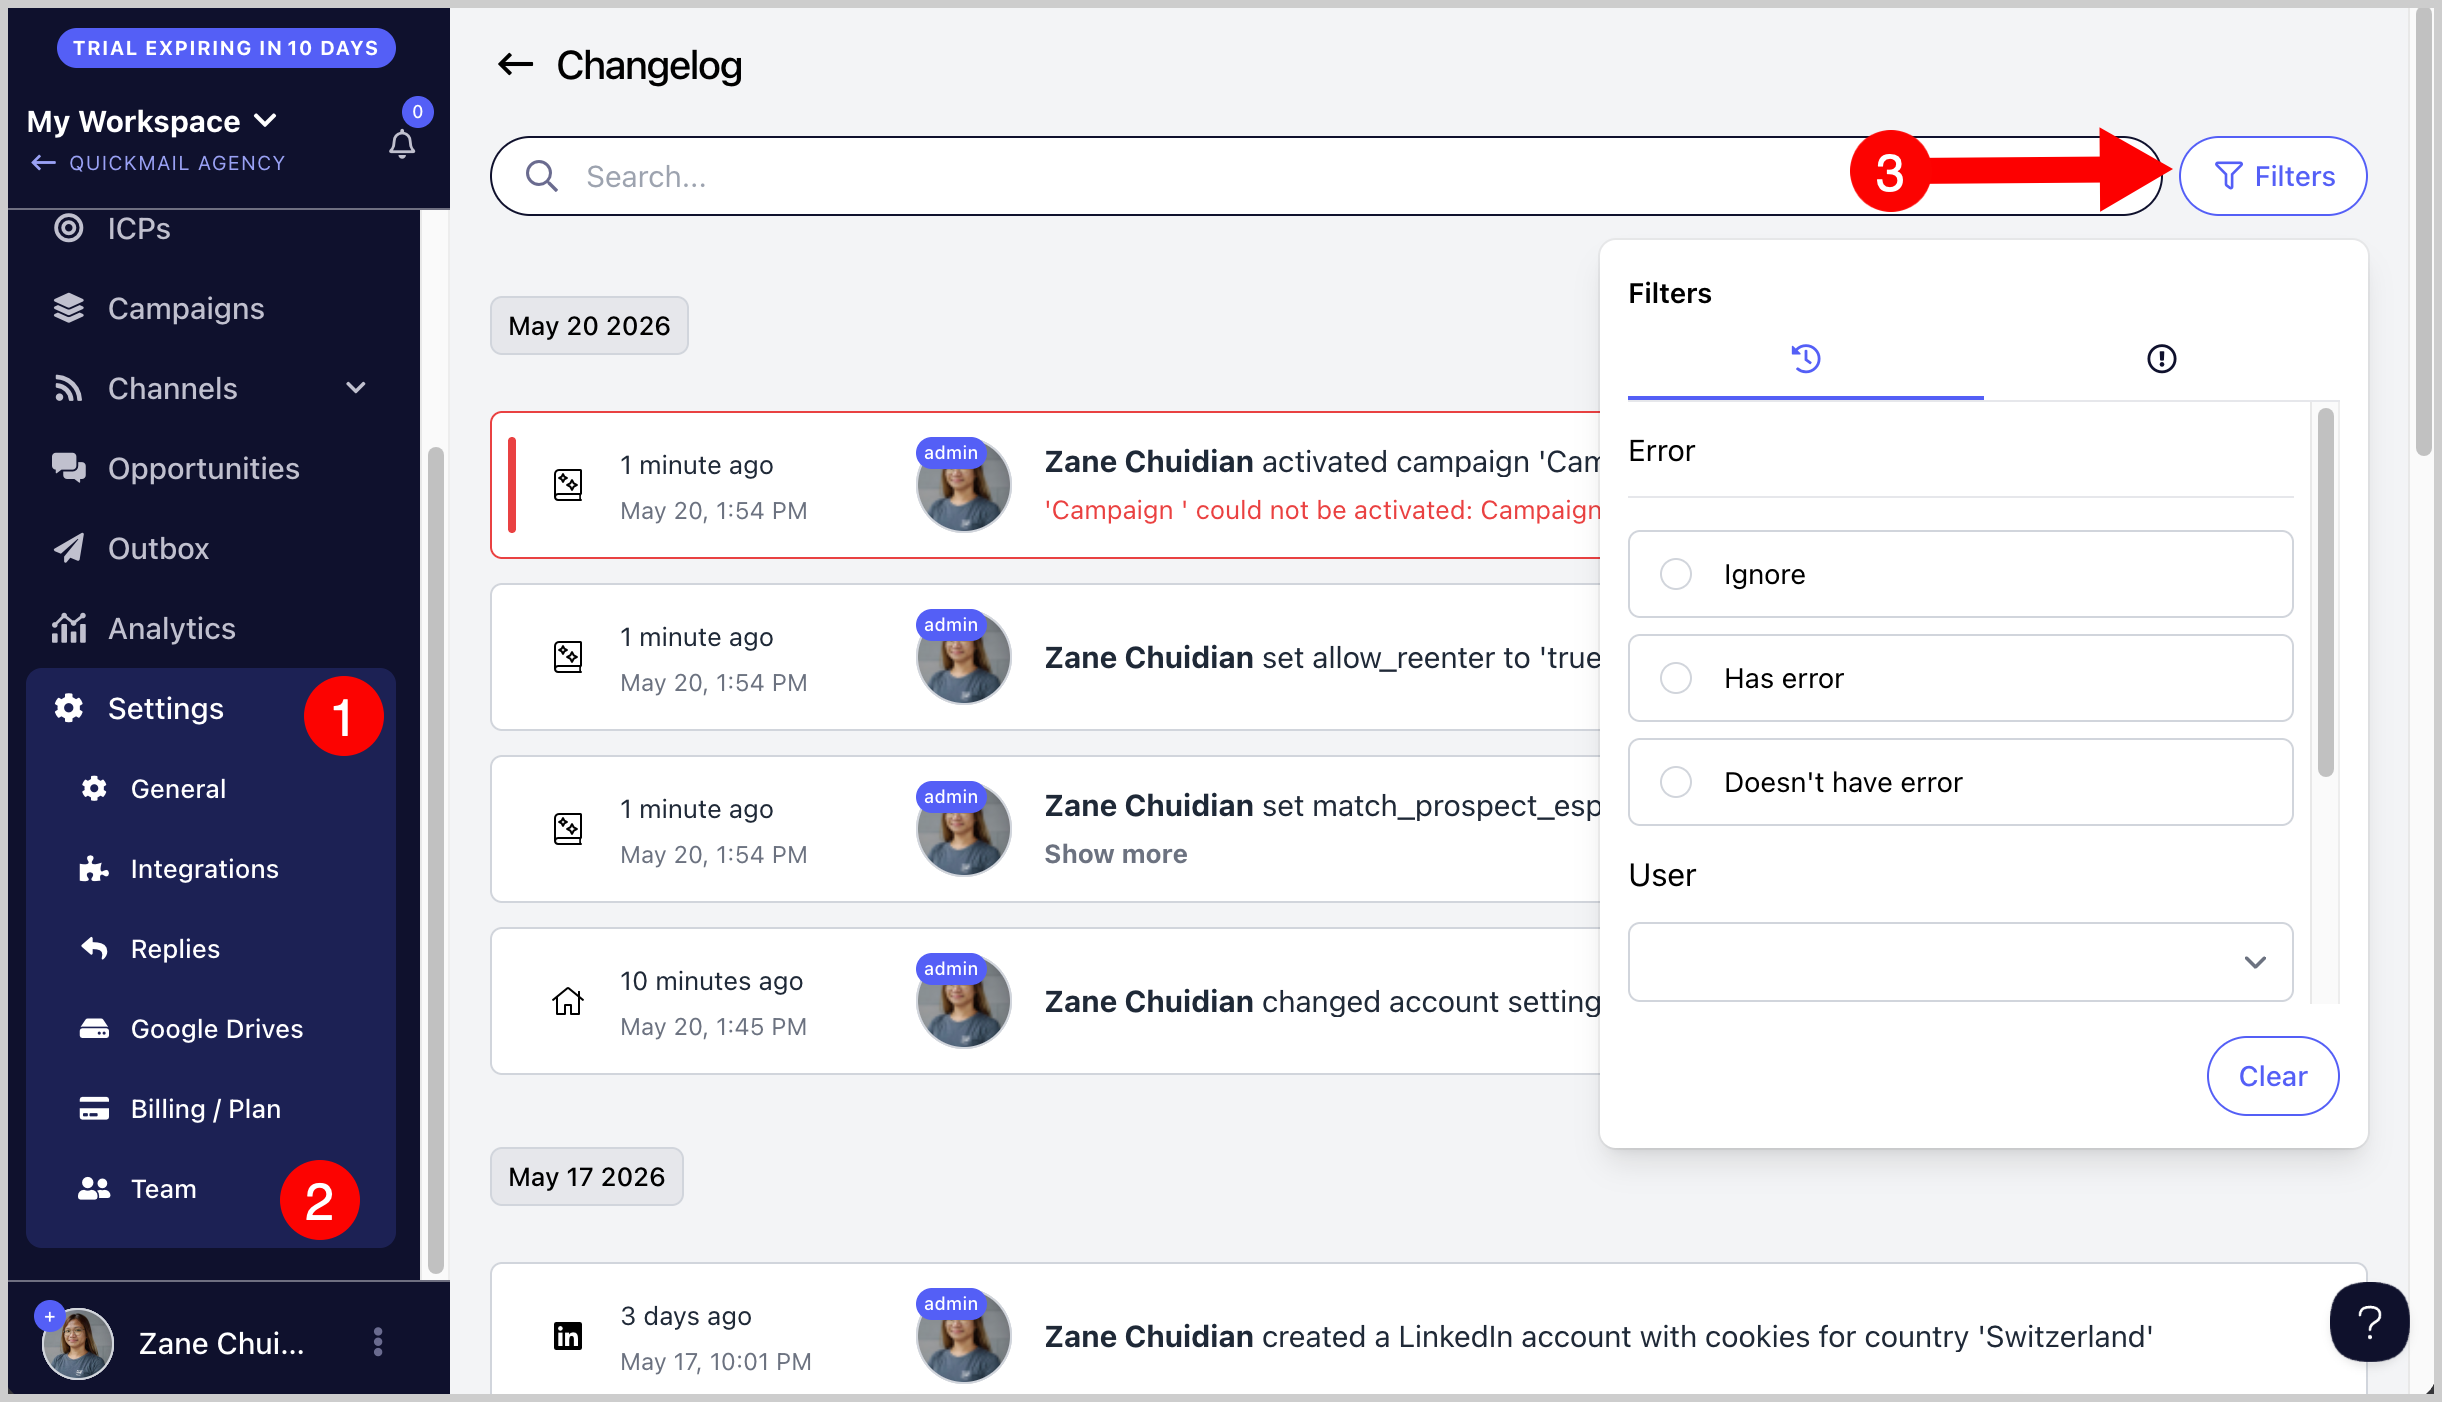Image resolution: width=2442 pixels, height=1402 pixels.
Task: Click the Campaigns layers icon
Action: coord(68,308)
